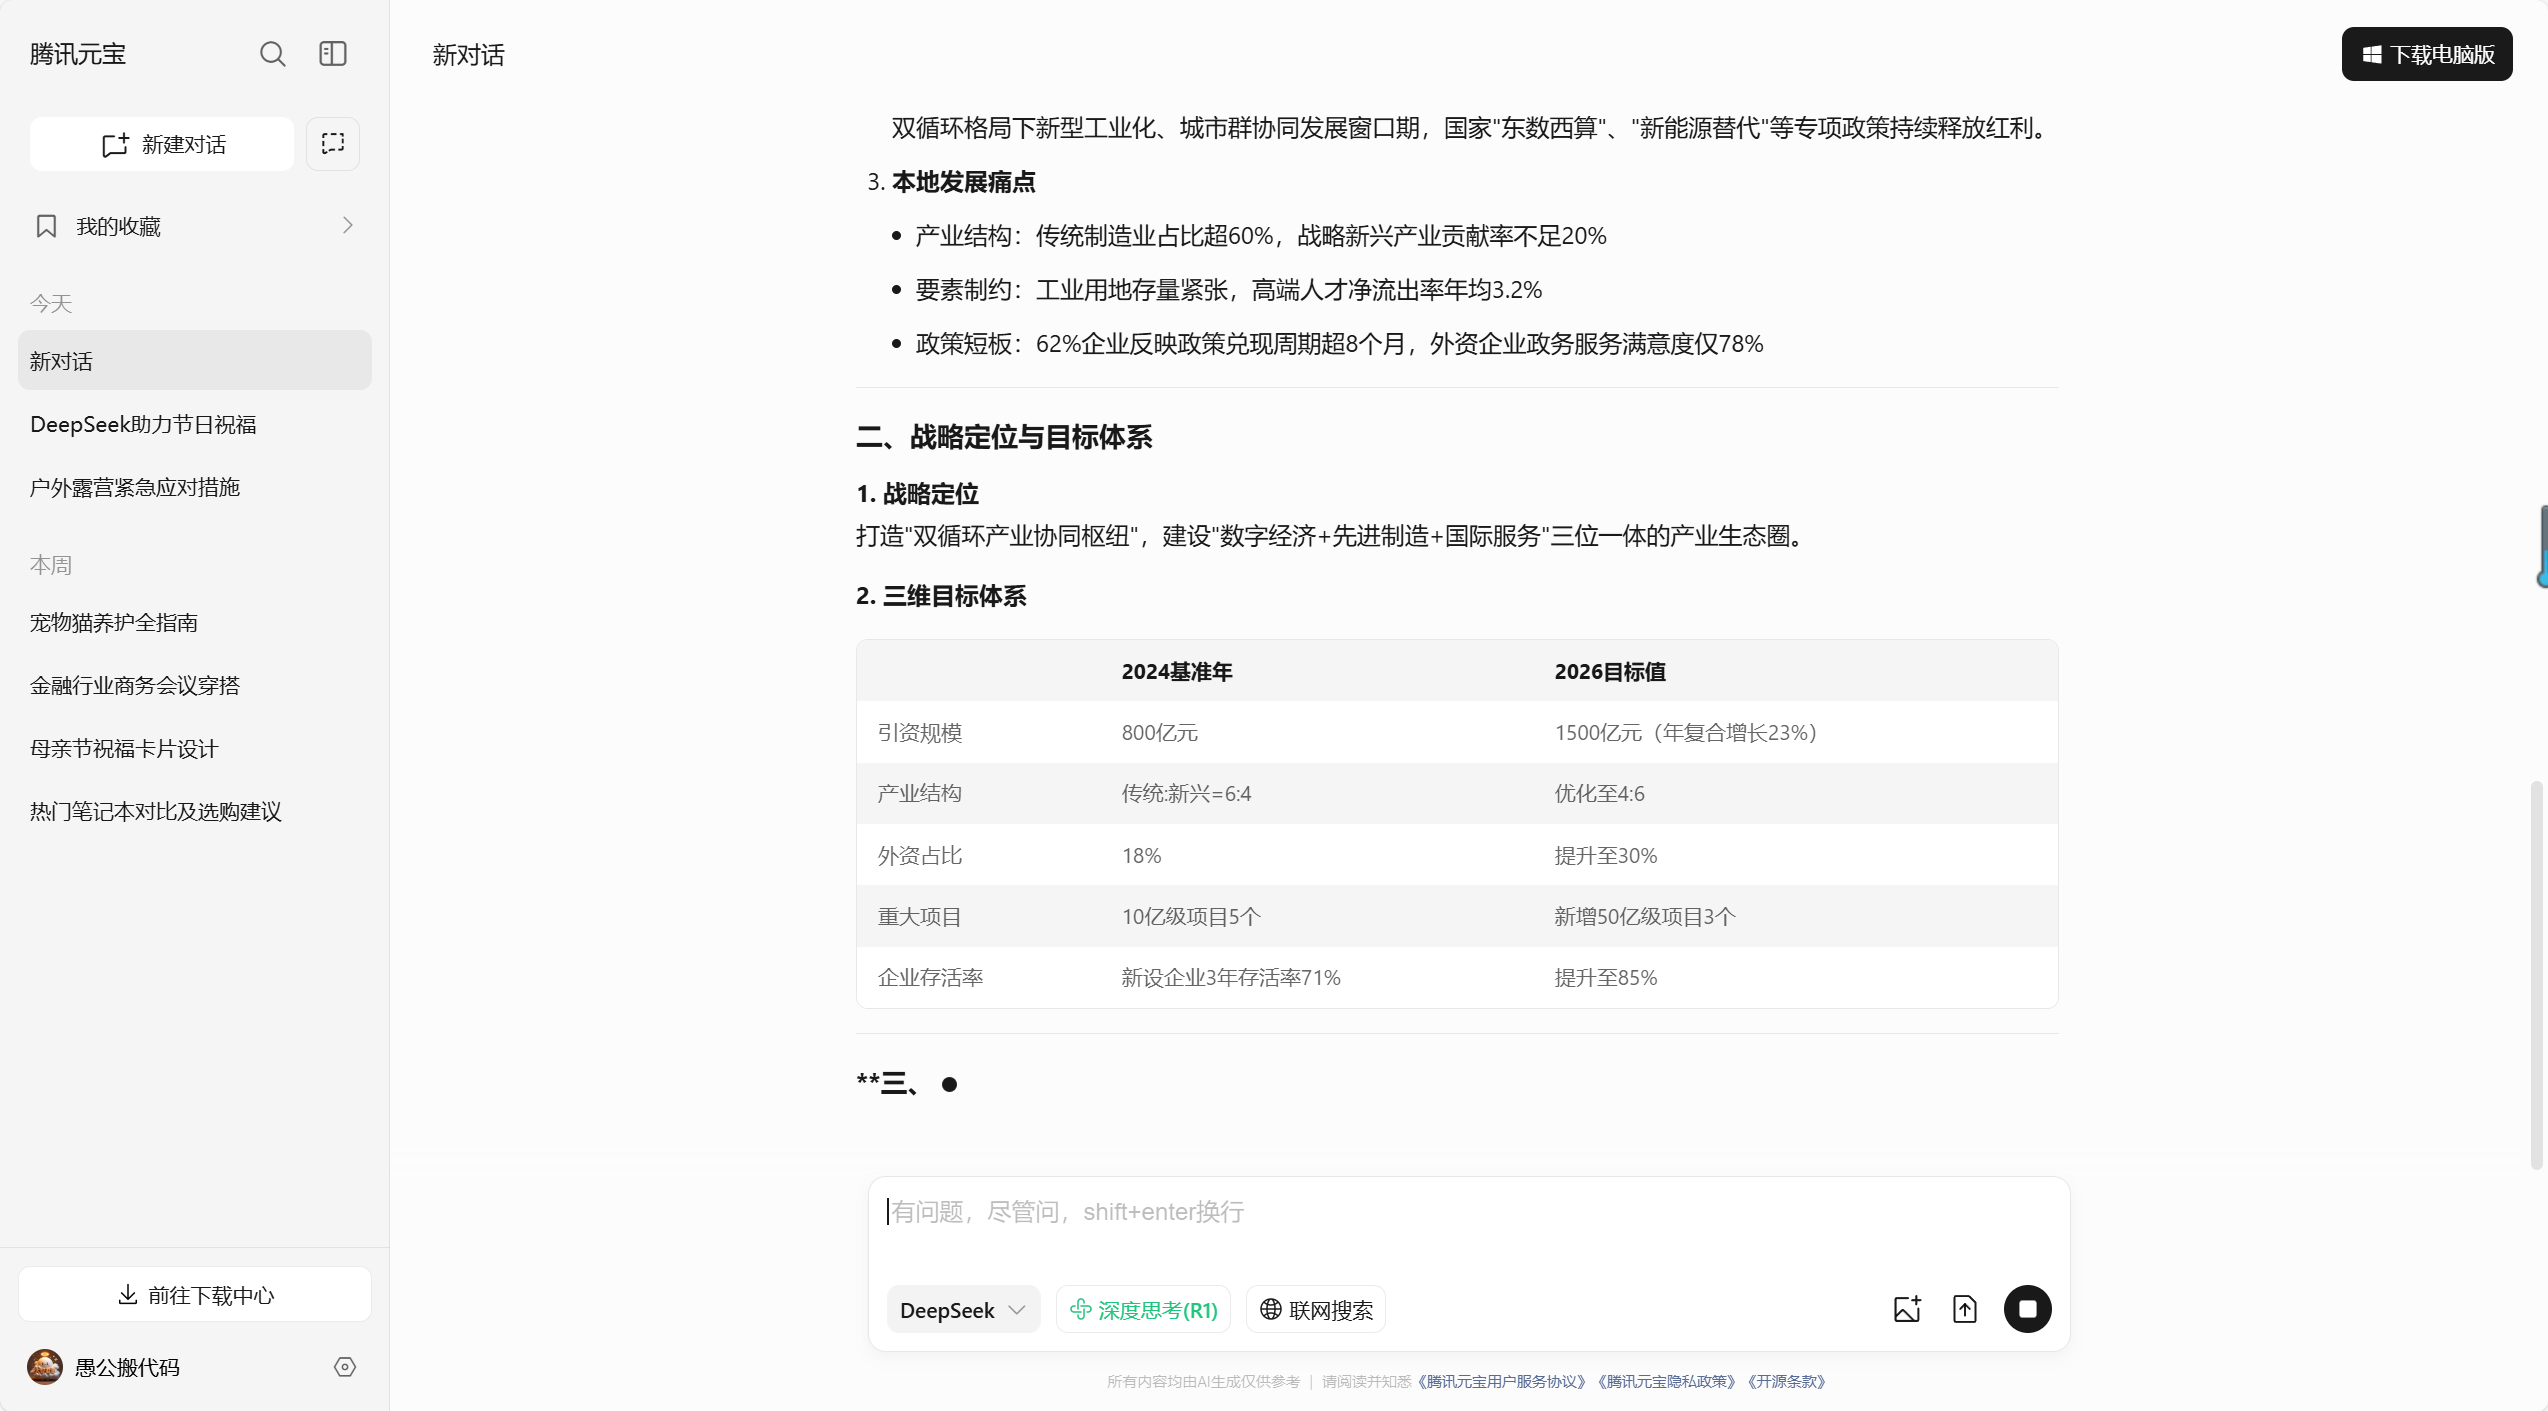Click 新建对话 button
This screenshot has height=1411, width=2548.
coord(162,144)
